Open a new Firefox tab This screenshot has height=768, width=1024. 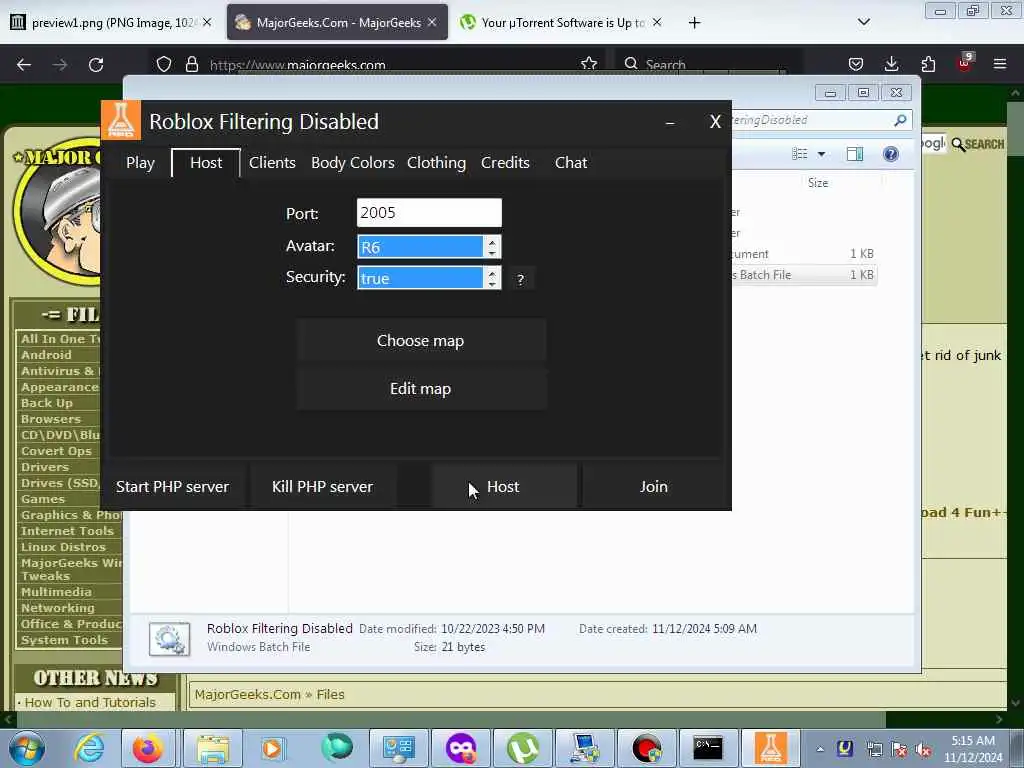pyautogui.click(x=694, y=23)
